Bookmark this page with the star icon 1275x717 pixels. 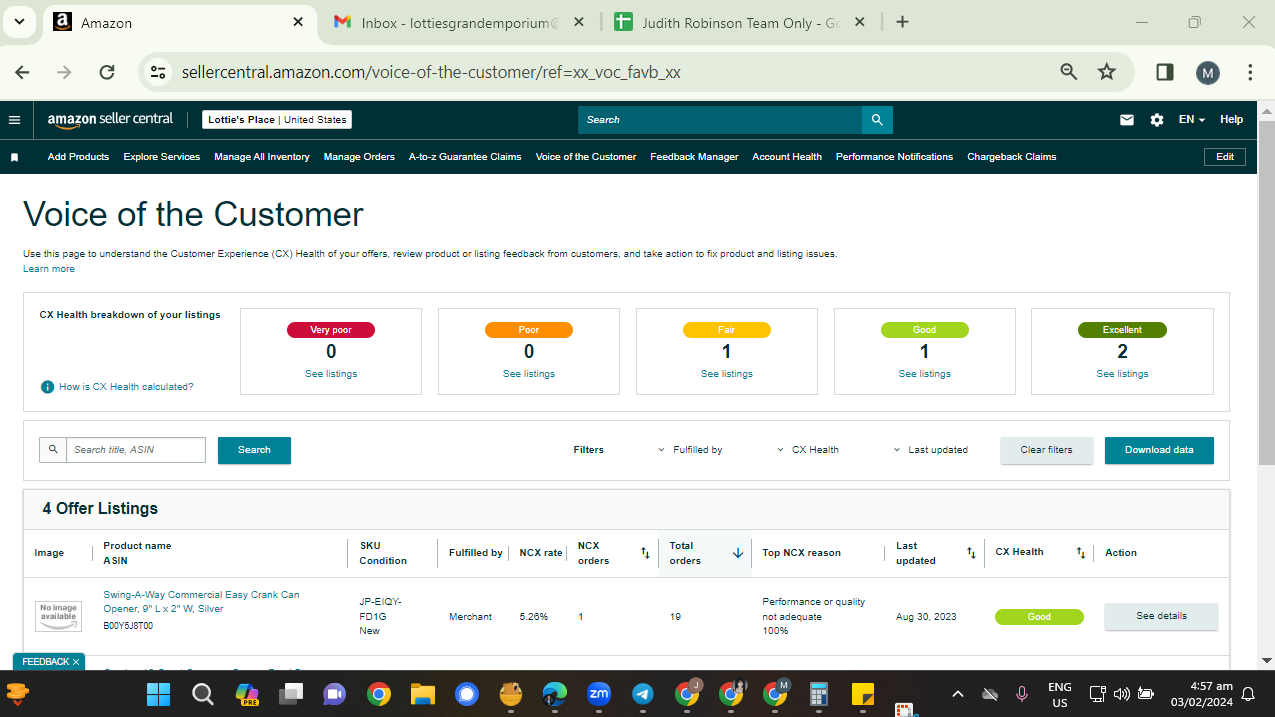[x=1106, y=72]
